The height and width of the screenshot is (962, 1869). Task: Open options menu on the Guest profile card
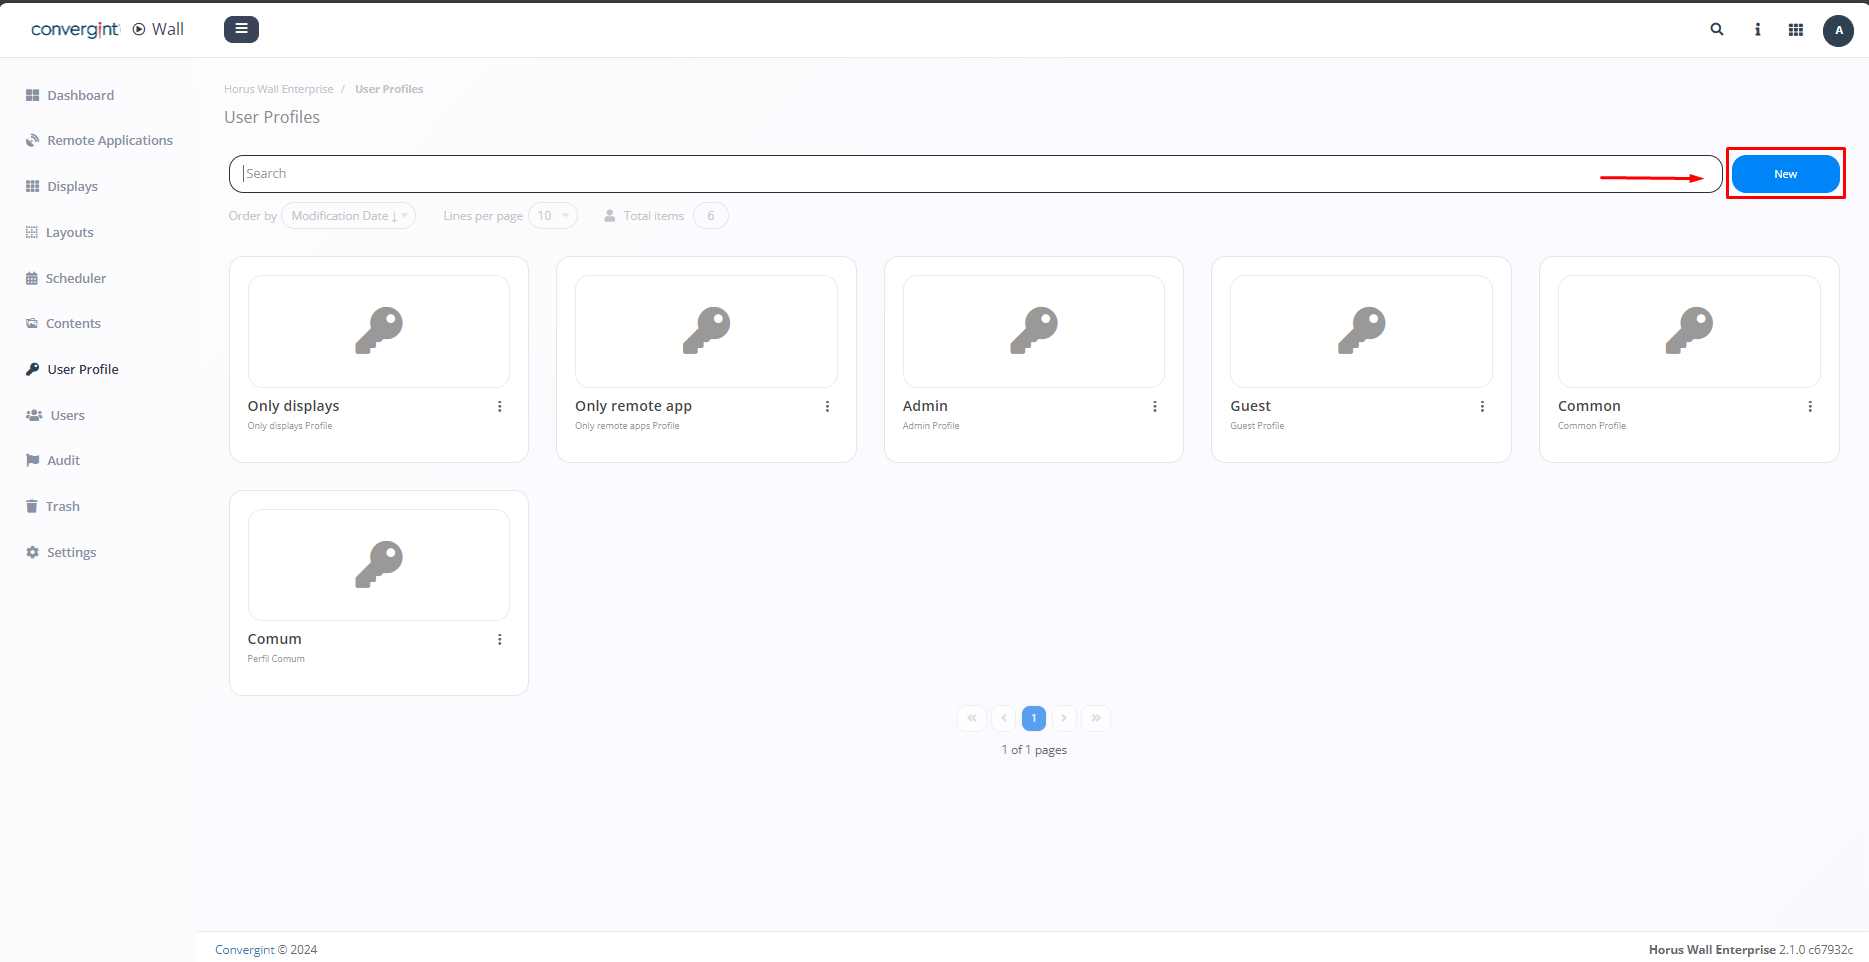click(1482, 406)
